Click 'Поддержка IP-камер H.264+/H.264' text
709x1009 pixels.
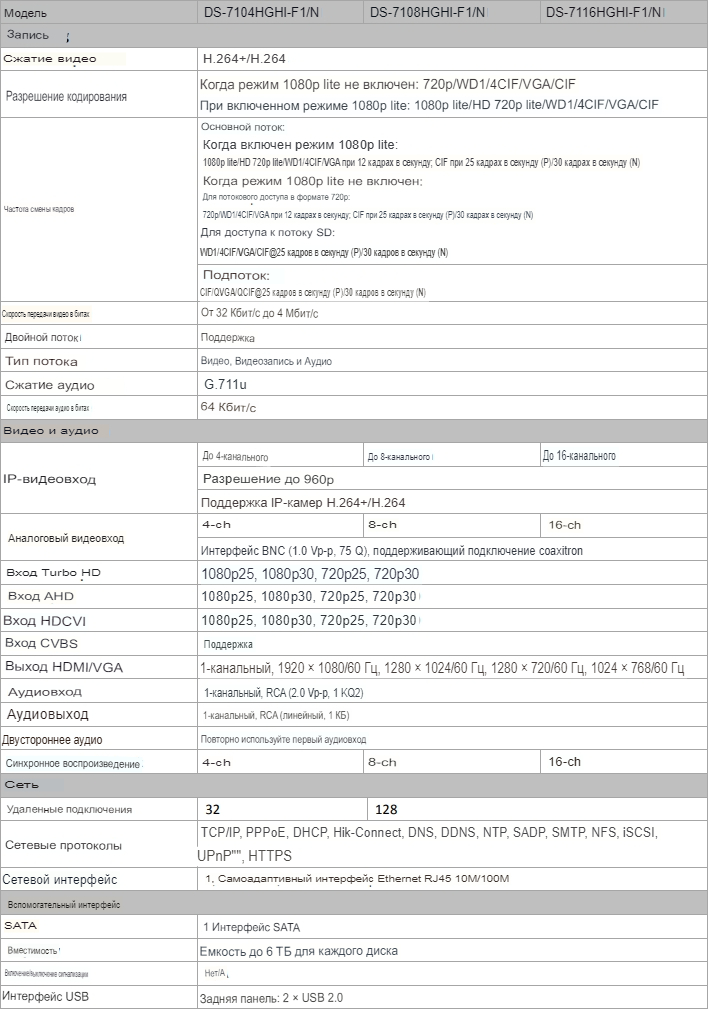303,503
